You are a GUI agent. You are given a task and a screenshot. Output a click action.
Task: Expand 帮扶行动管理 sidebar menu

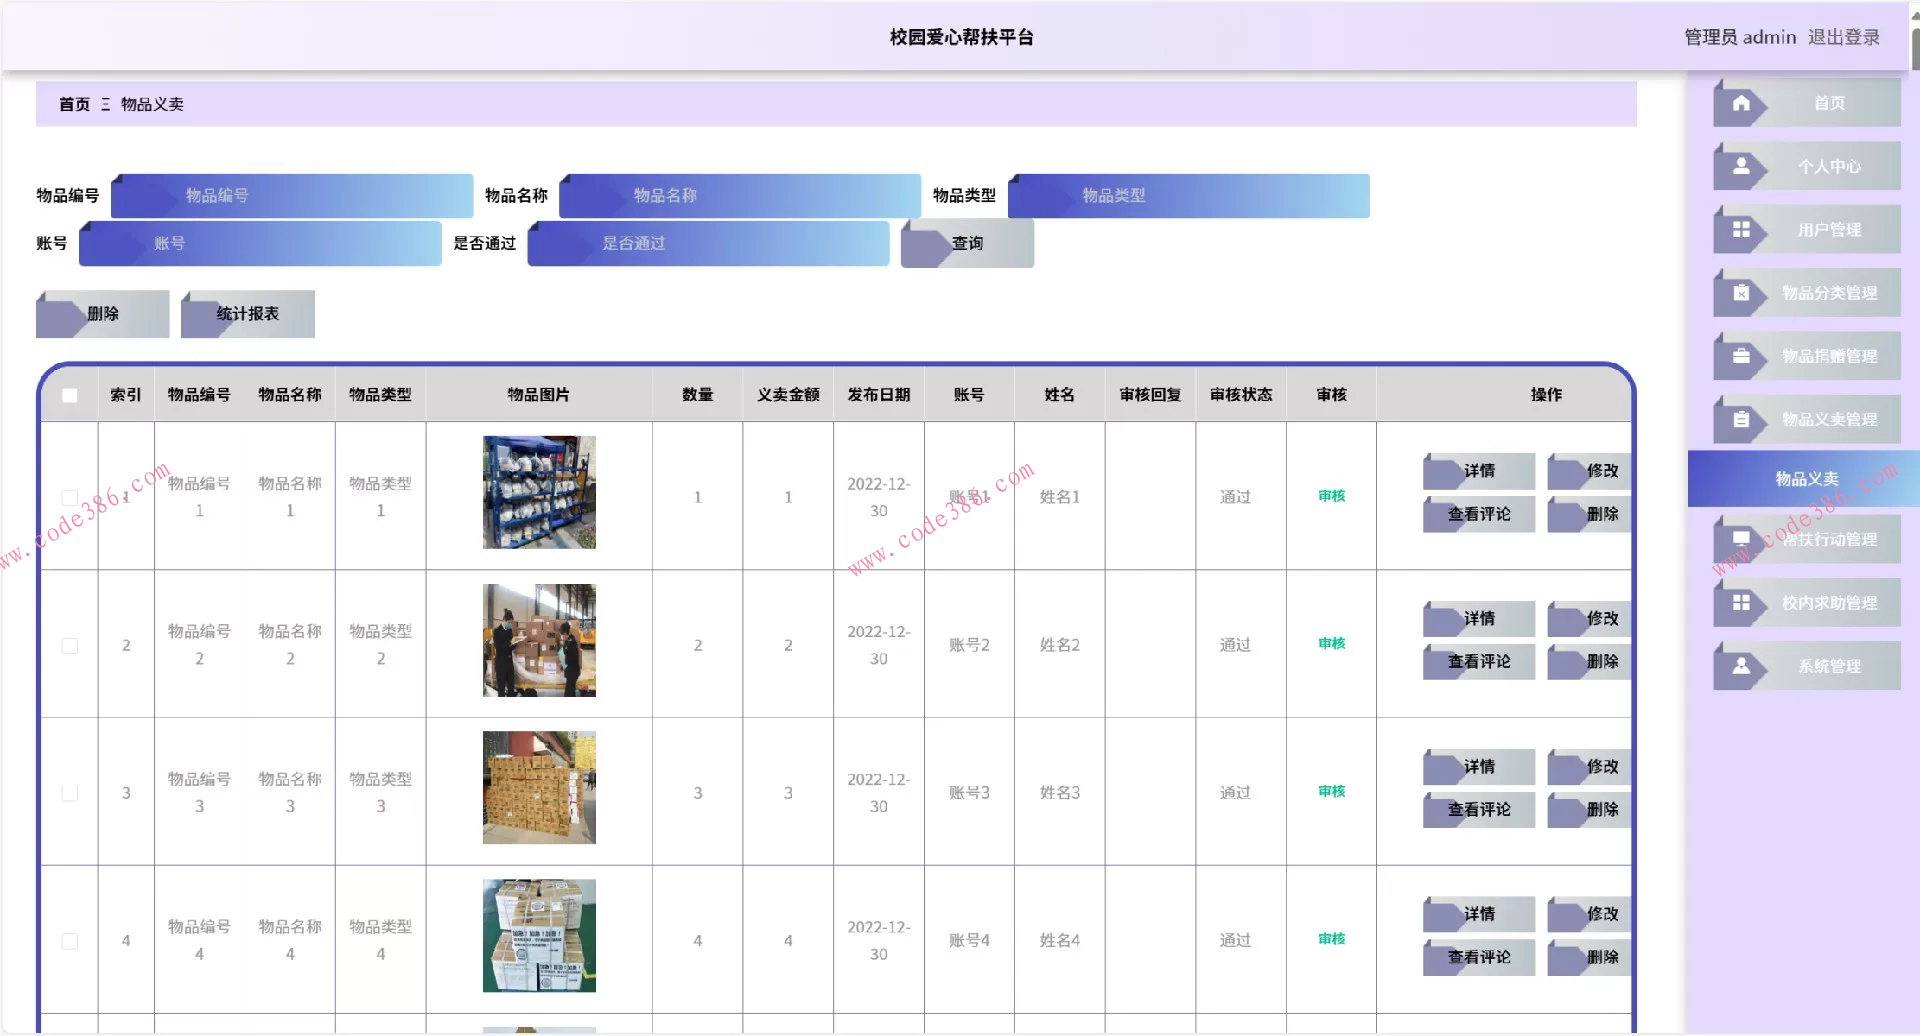1806,539
